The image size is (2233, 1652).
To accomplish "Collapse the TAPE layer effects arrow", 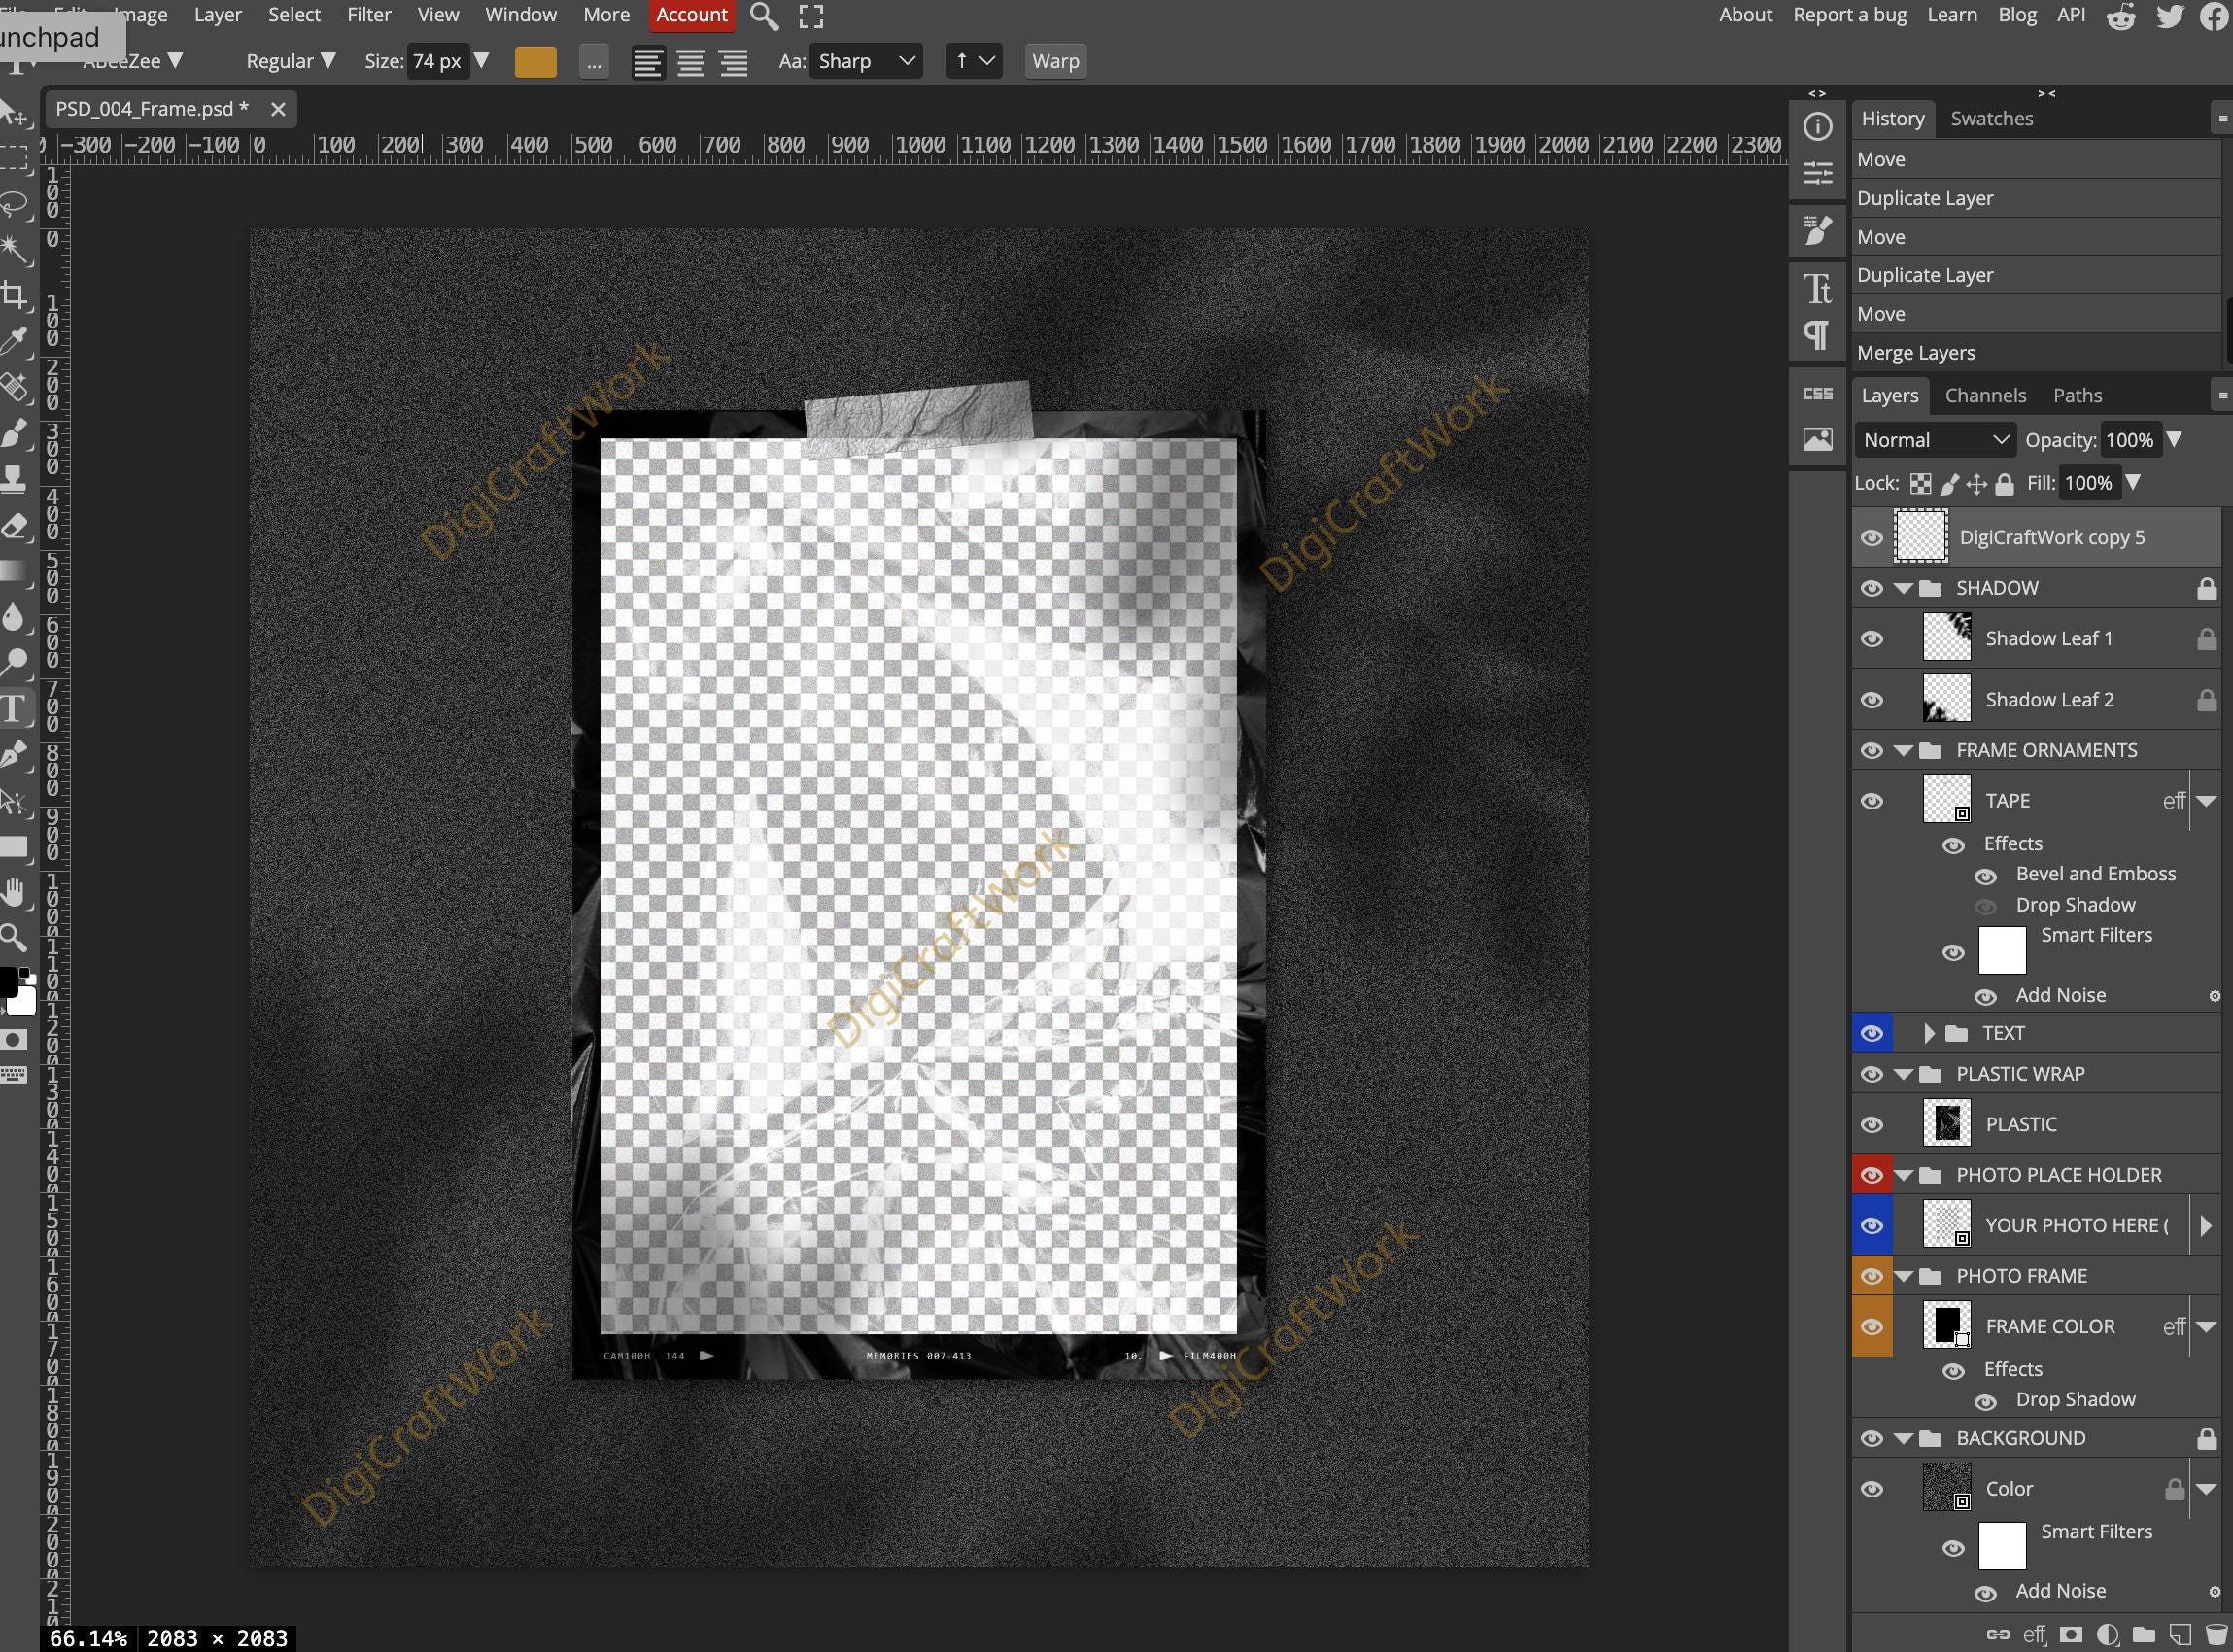I will click(x=2207, y=801).
